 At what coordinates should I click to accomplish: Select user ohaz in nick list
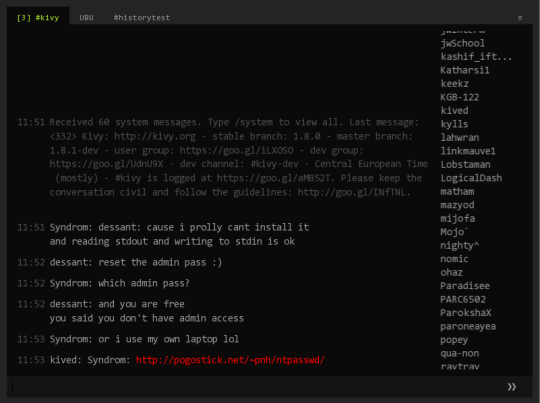(451, 272)
